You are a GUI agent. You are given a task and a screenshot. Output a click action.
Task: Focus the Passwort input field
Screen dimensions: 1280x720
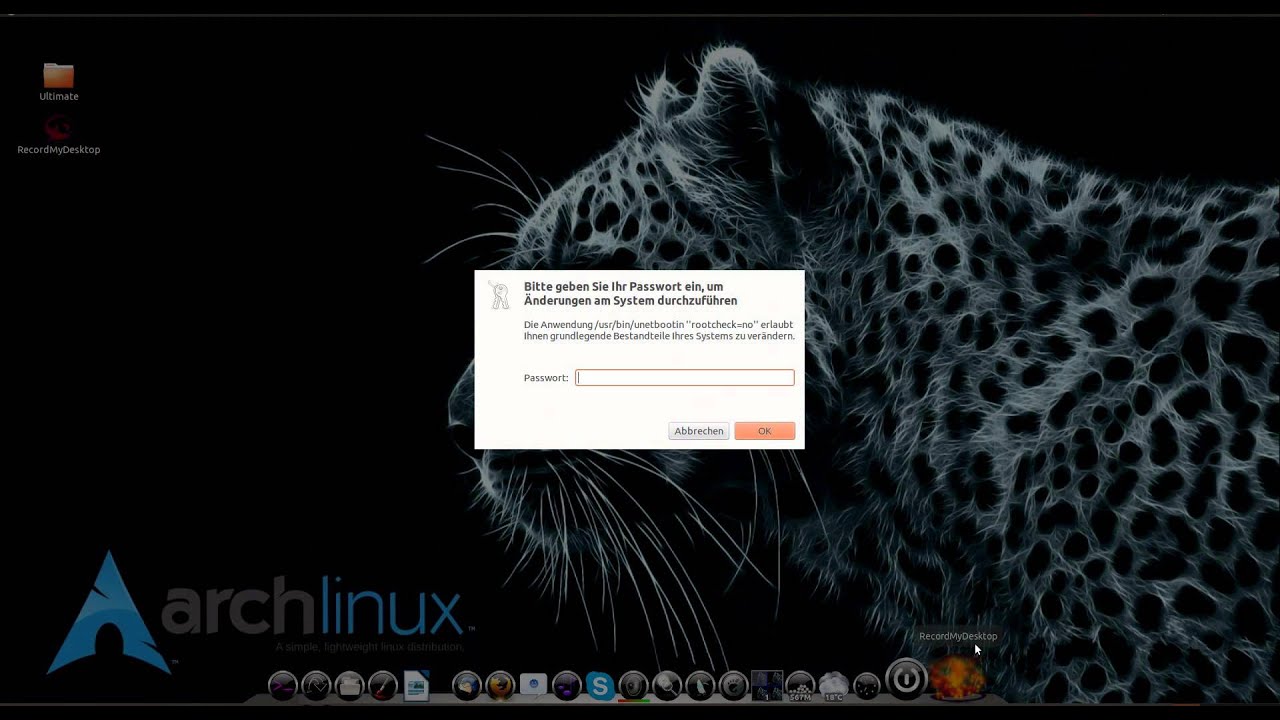685,377
